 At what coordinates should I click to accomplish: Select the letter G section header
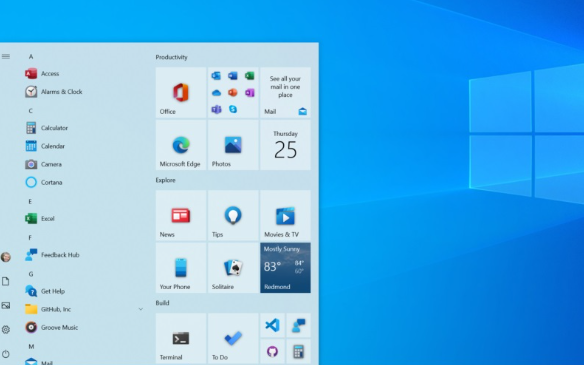(31, 274)
